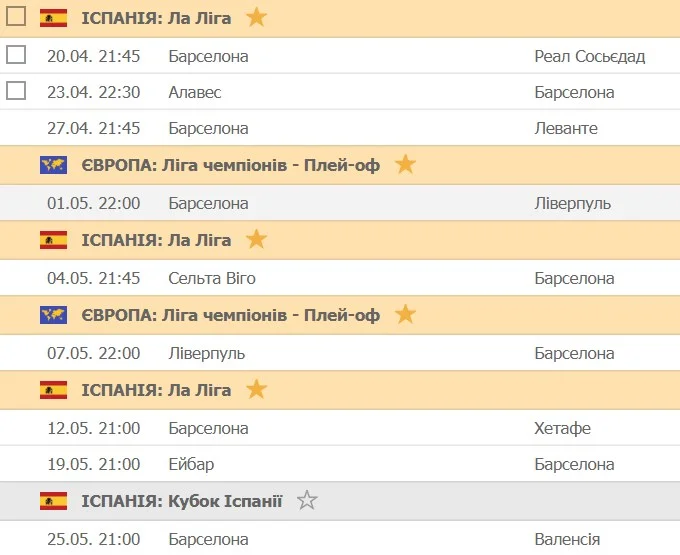Click the star on the Ла Ліга header above Сельта Віго
The width and height of the screenshot is (680, 555).
(x=257, y=240)
